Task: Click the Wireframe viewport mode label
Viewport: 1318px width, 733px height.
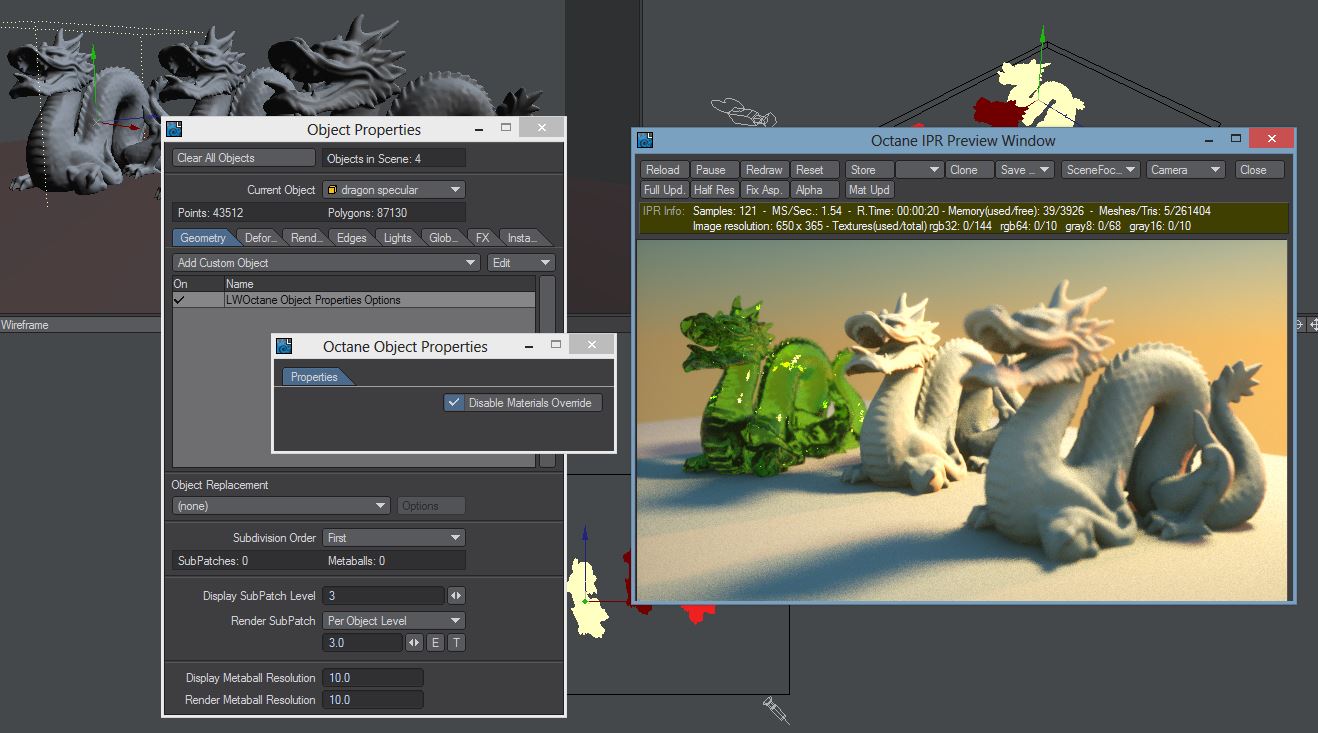Action: pos(25,325)
